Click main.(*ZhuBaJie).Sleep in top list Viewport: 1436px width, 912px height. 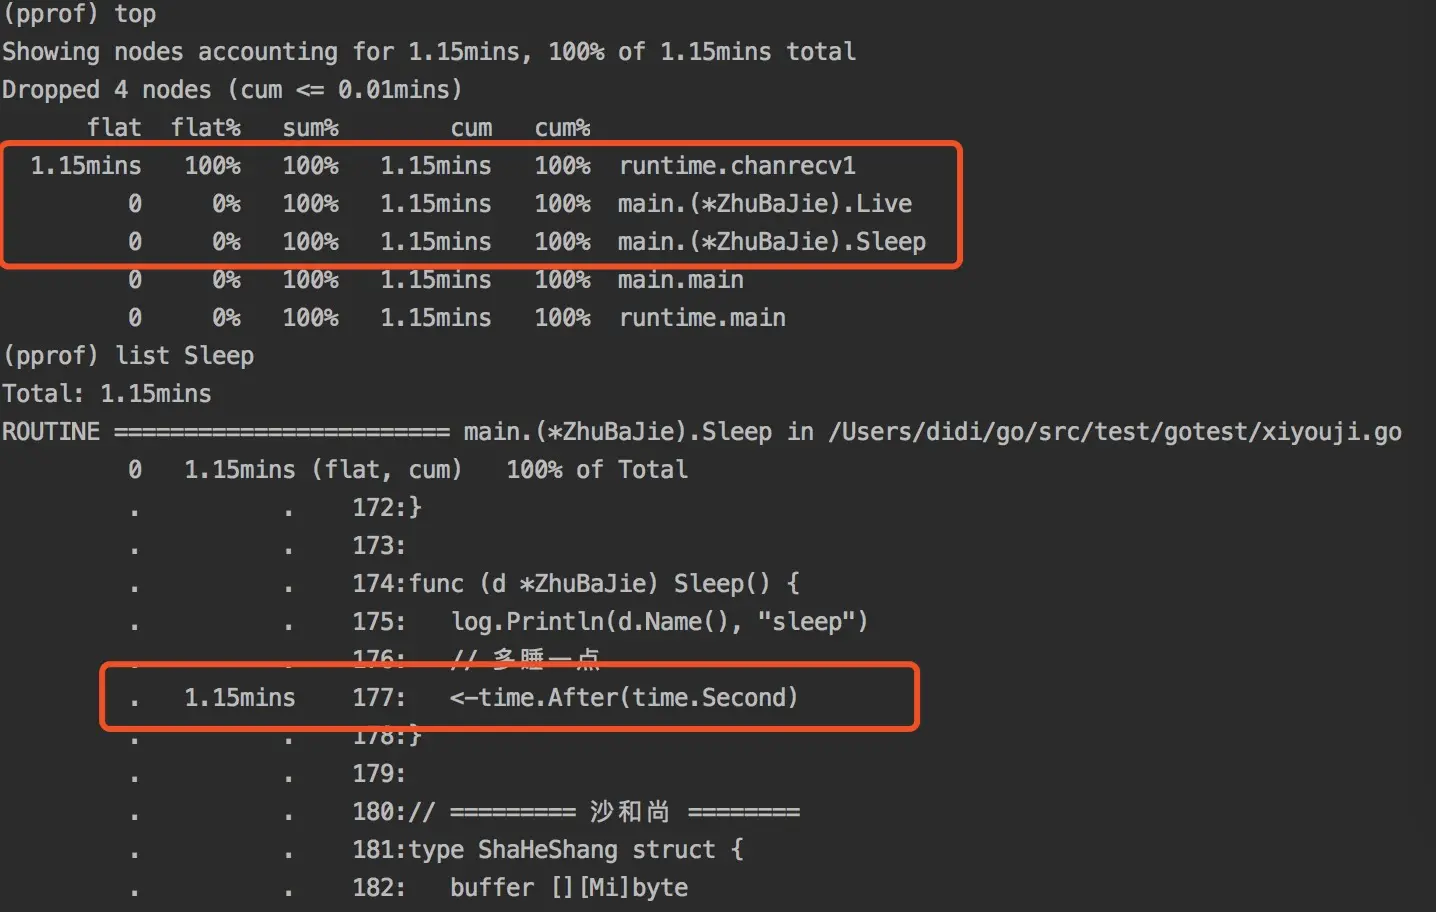coord(772,242)
